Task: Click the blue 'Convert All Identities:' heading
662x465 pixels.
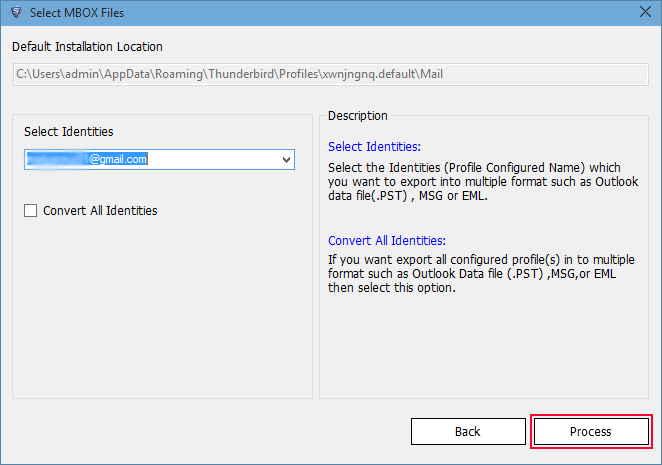Action: (x=387, y=240)
